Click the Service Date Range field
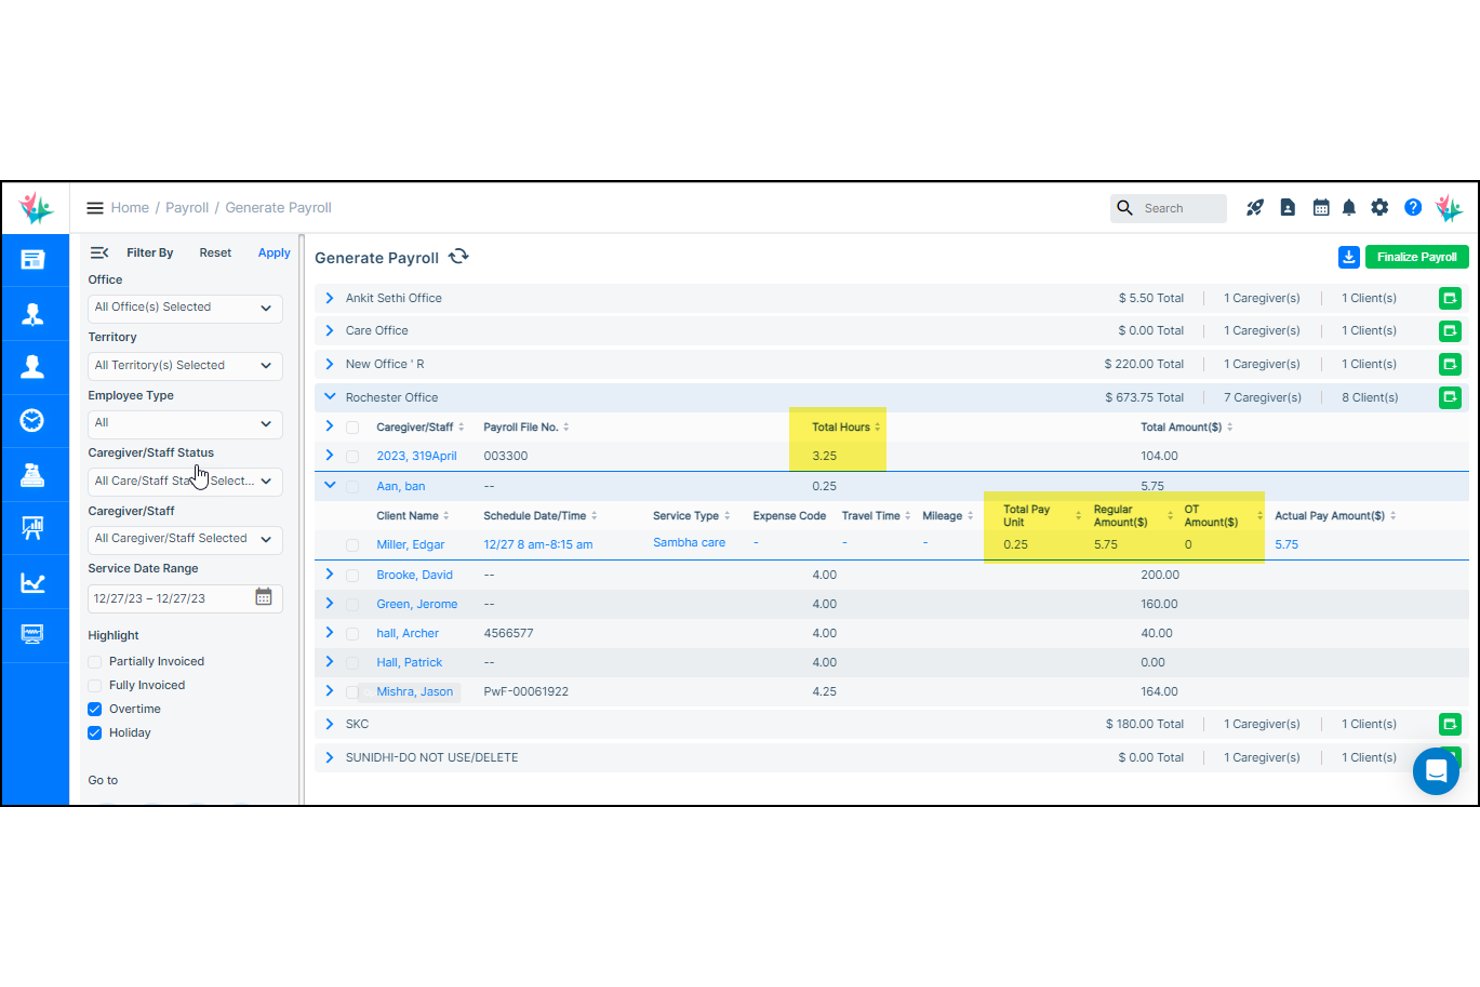 tap(185, 598)
